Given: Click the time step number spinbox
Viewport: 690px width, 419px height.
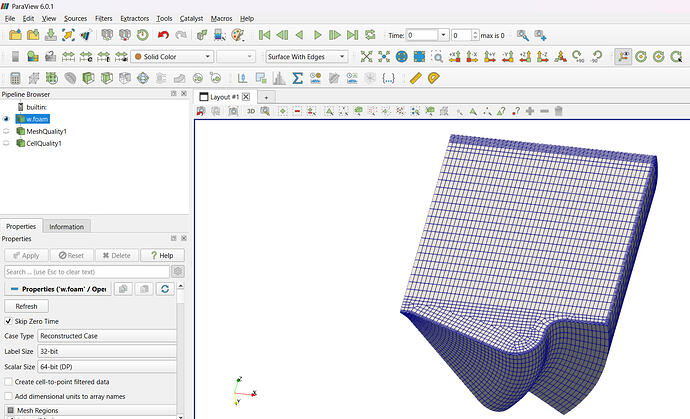Looking at the screenshot, I should tap(465, 35).
